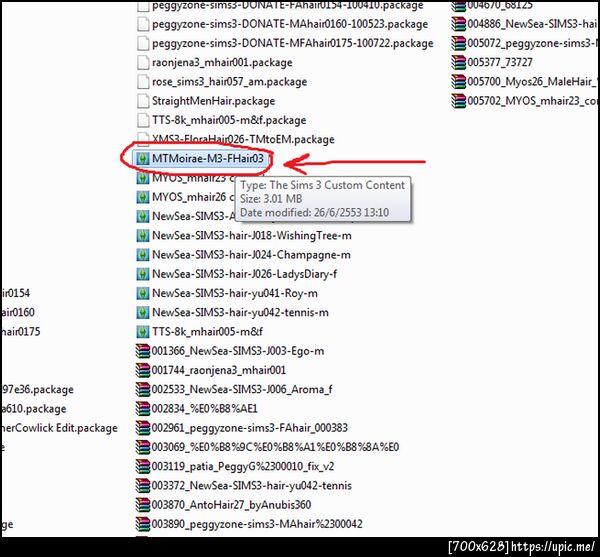Select the peggyzone-sims3-DONATE-MAhair0160-100523.package file icon
This screenshot has height=557, width=600.
click(143, 24)
